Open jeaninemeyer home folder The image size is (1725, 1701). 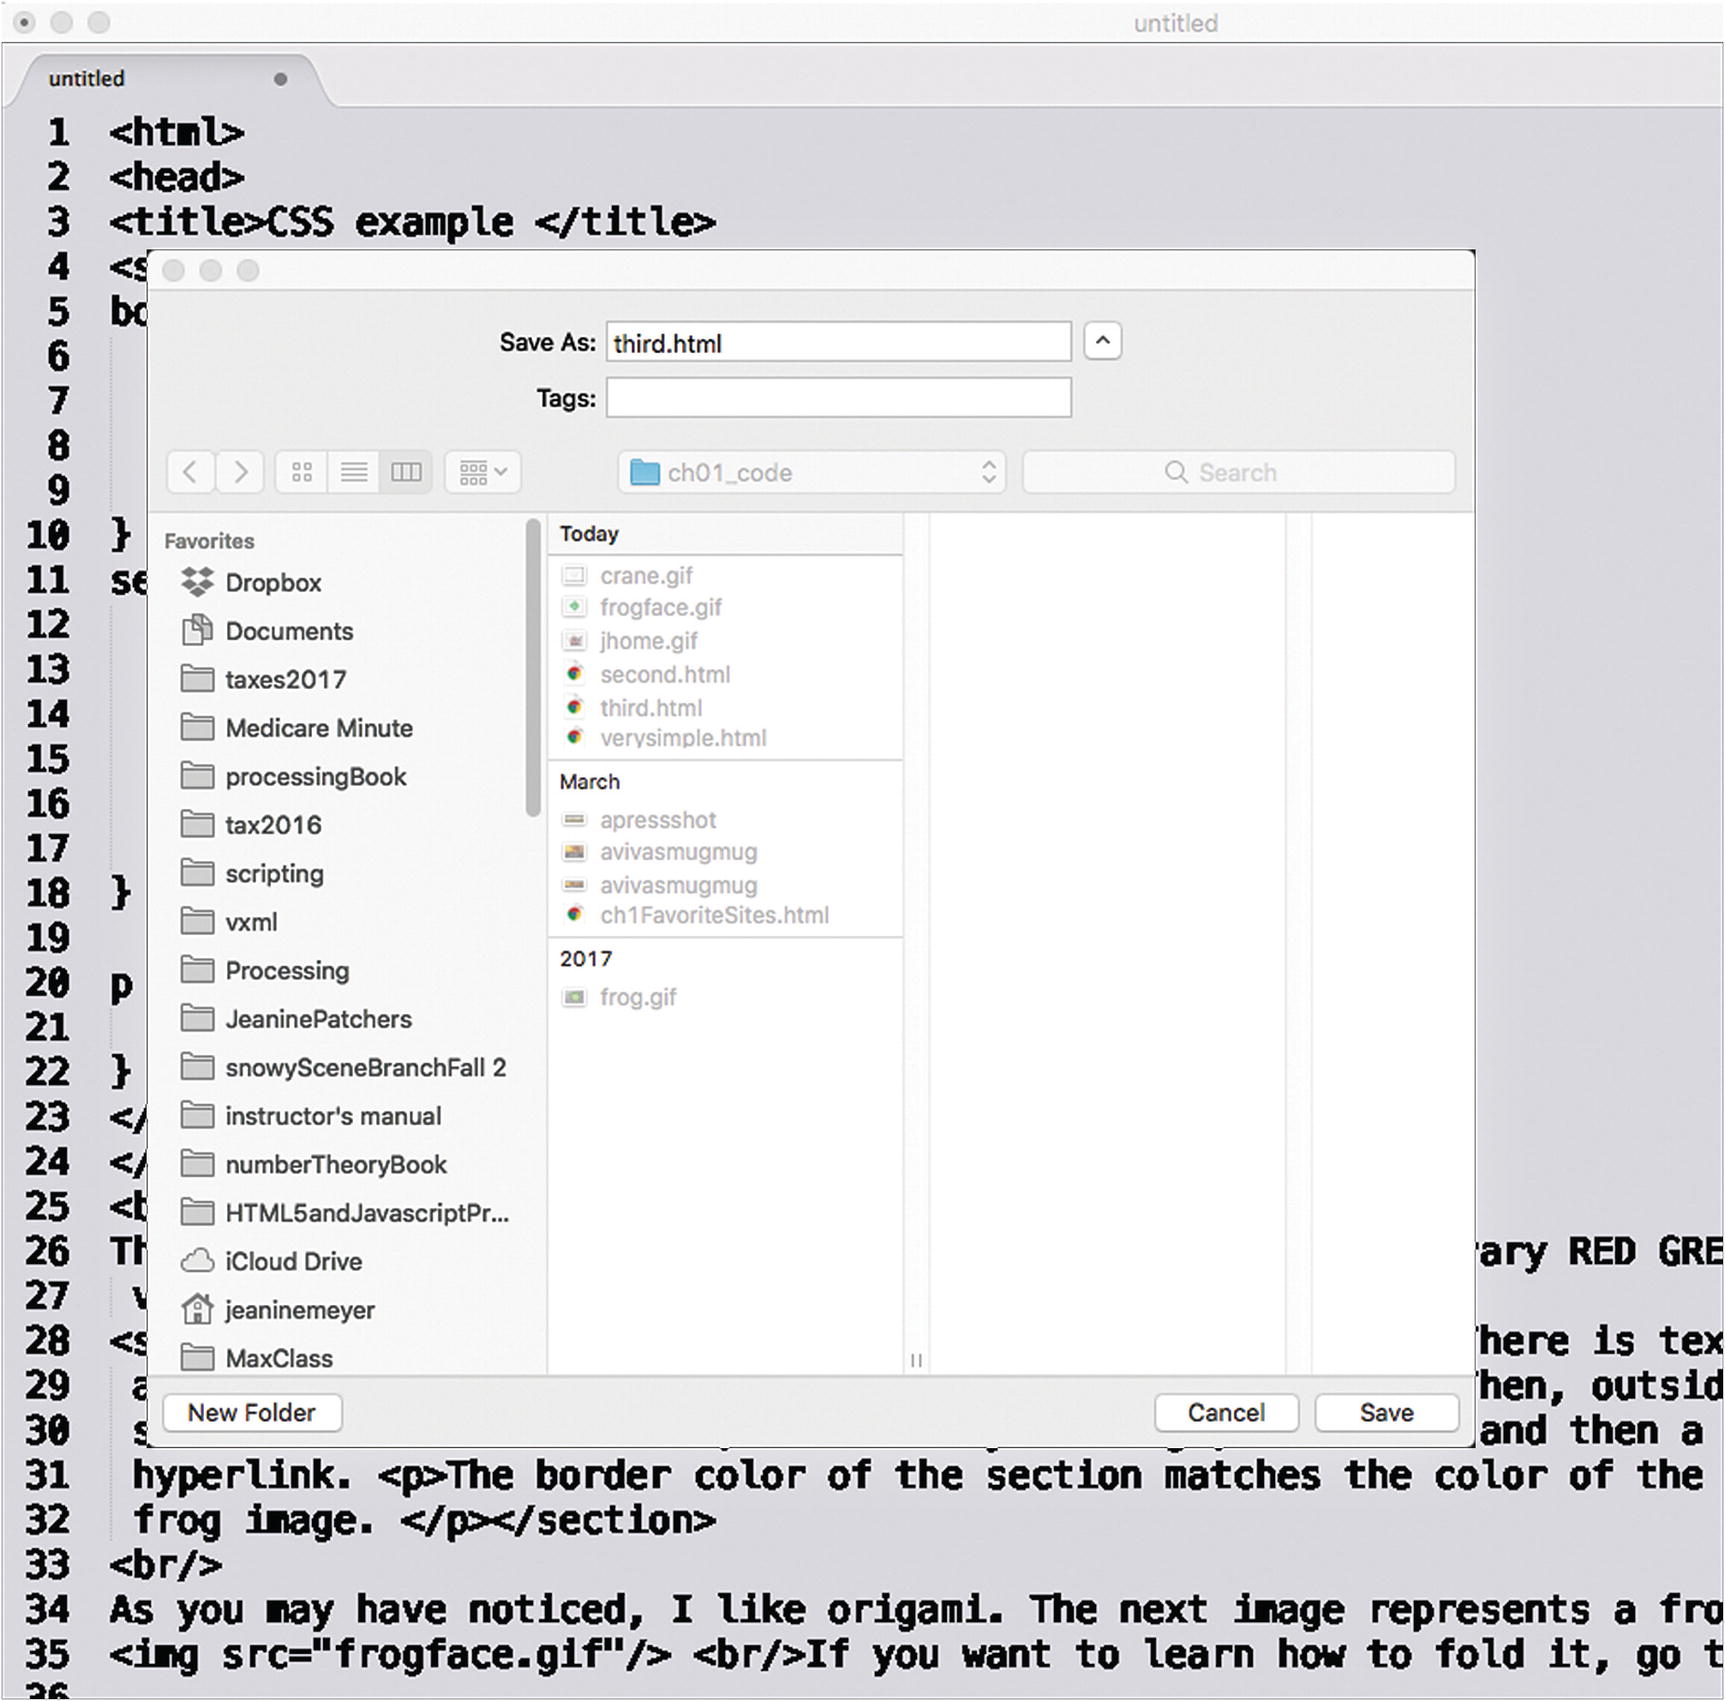pos(299,1310)
